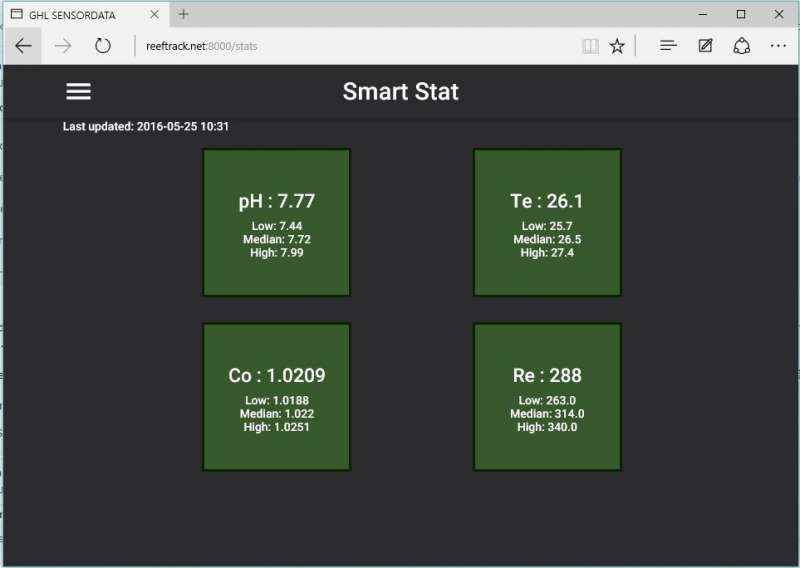Open the hamburger navigation menu

(78, 91)
